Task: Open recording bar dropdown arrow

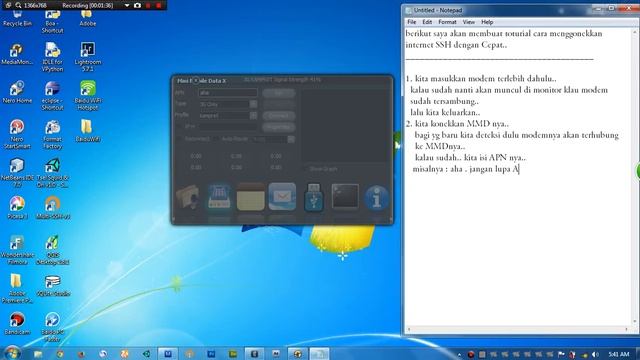Action: click(127, 5)
